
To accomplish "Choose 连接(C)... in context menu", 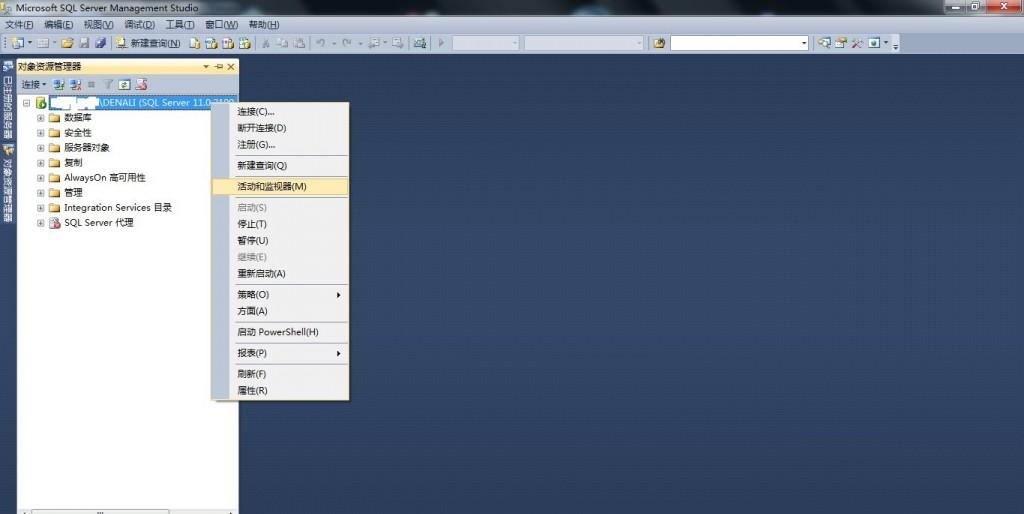I will pyautogui.click(x=280, y=112).
